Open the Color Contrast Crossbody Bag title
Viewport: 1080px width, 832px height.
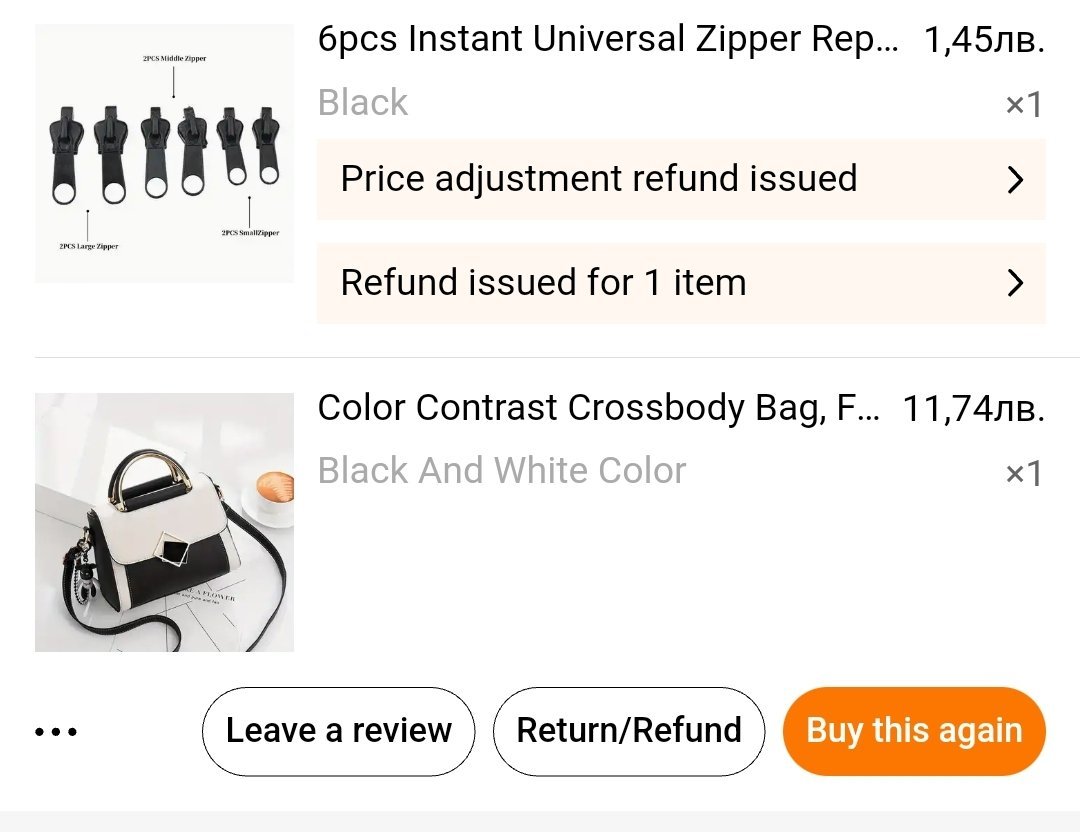pos(599,408)
